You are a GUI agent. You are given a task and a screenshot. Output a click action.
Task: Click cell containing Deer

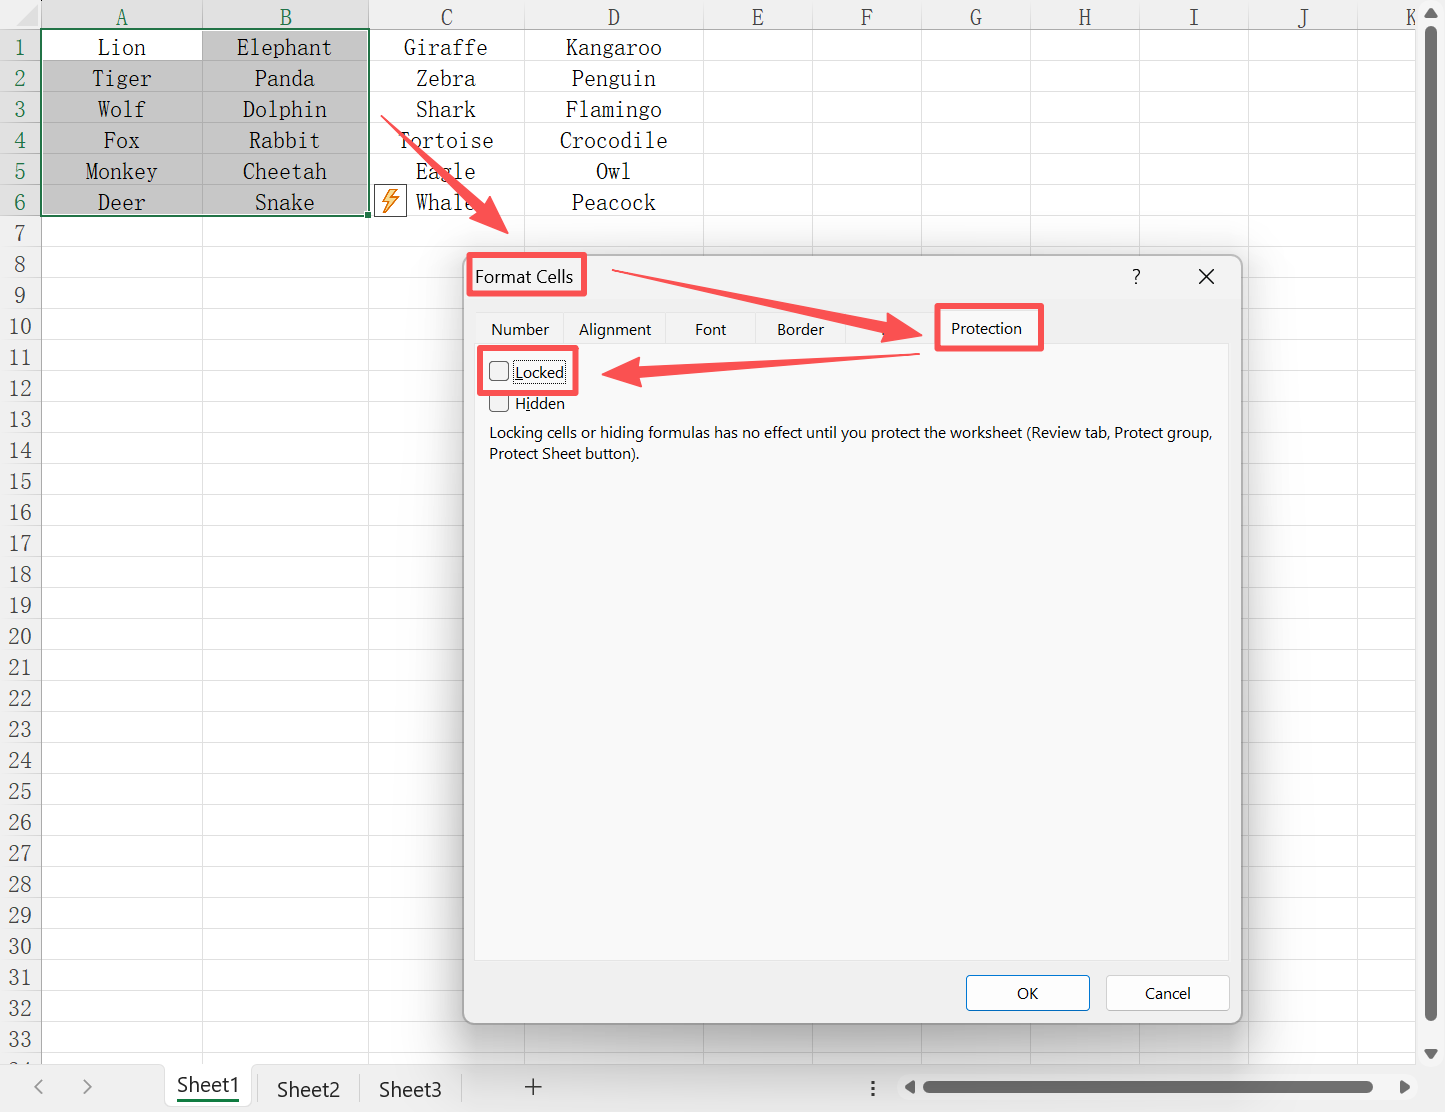121,202
